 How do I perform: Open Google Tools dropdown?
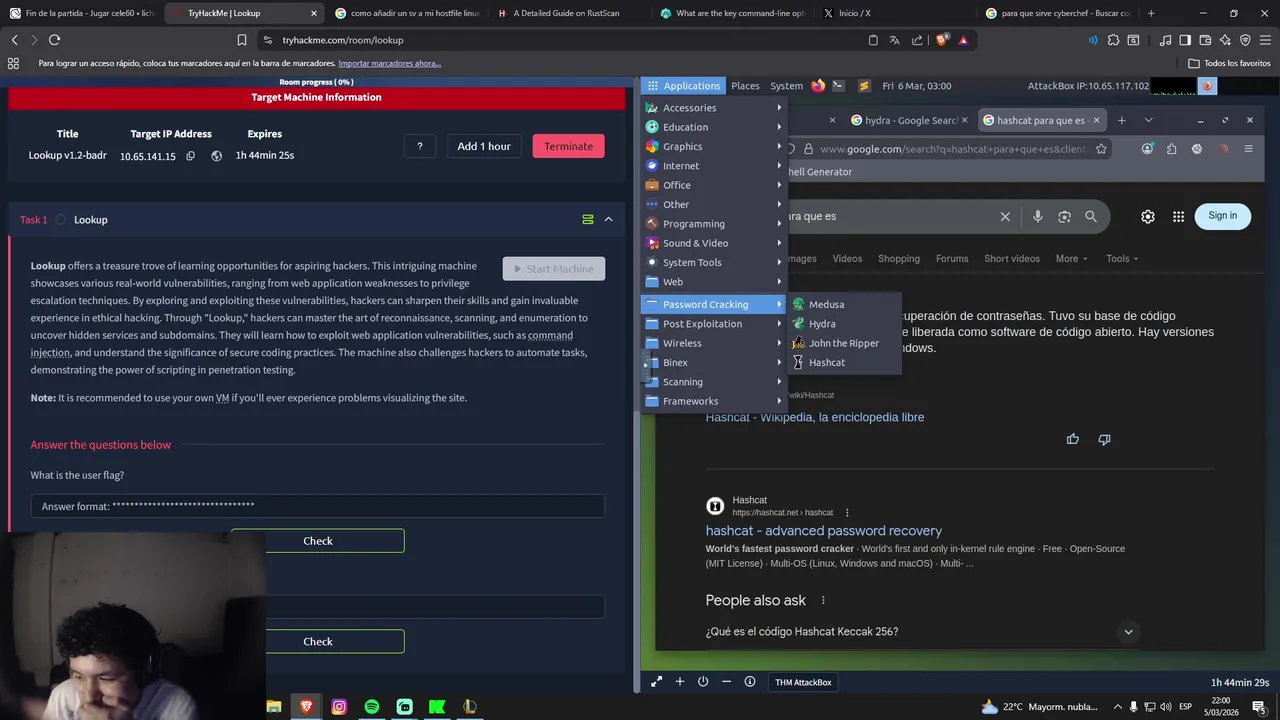pyautogui.click(x=1122, y=259)
